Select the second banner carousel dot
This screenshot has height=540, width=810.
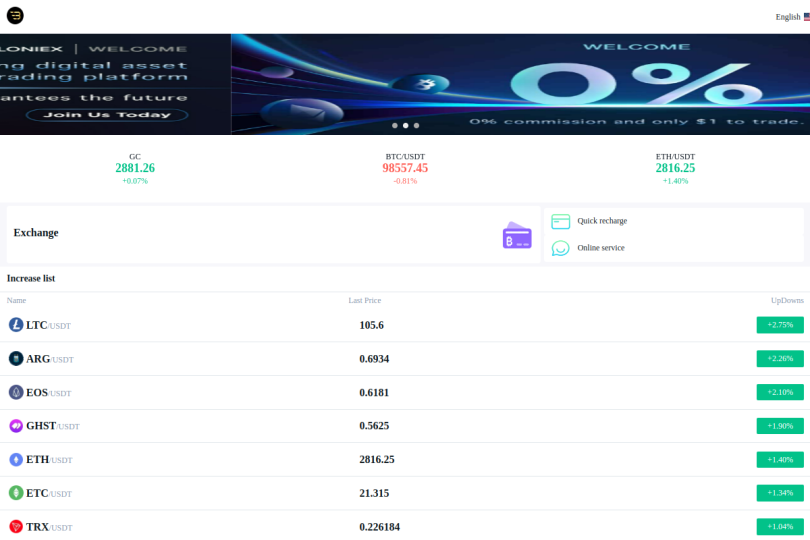click(406, 126)
